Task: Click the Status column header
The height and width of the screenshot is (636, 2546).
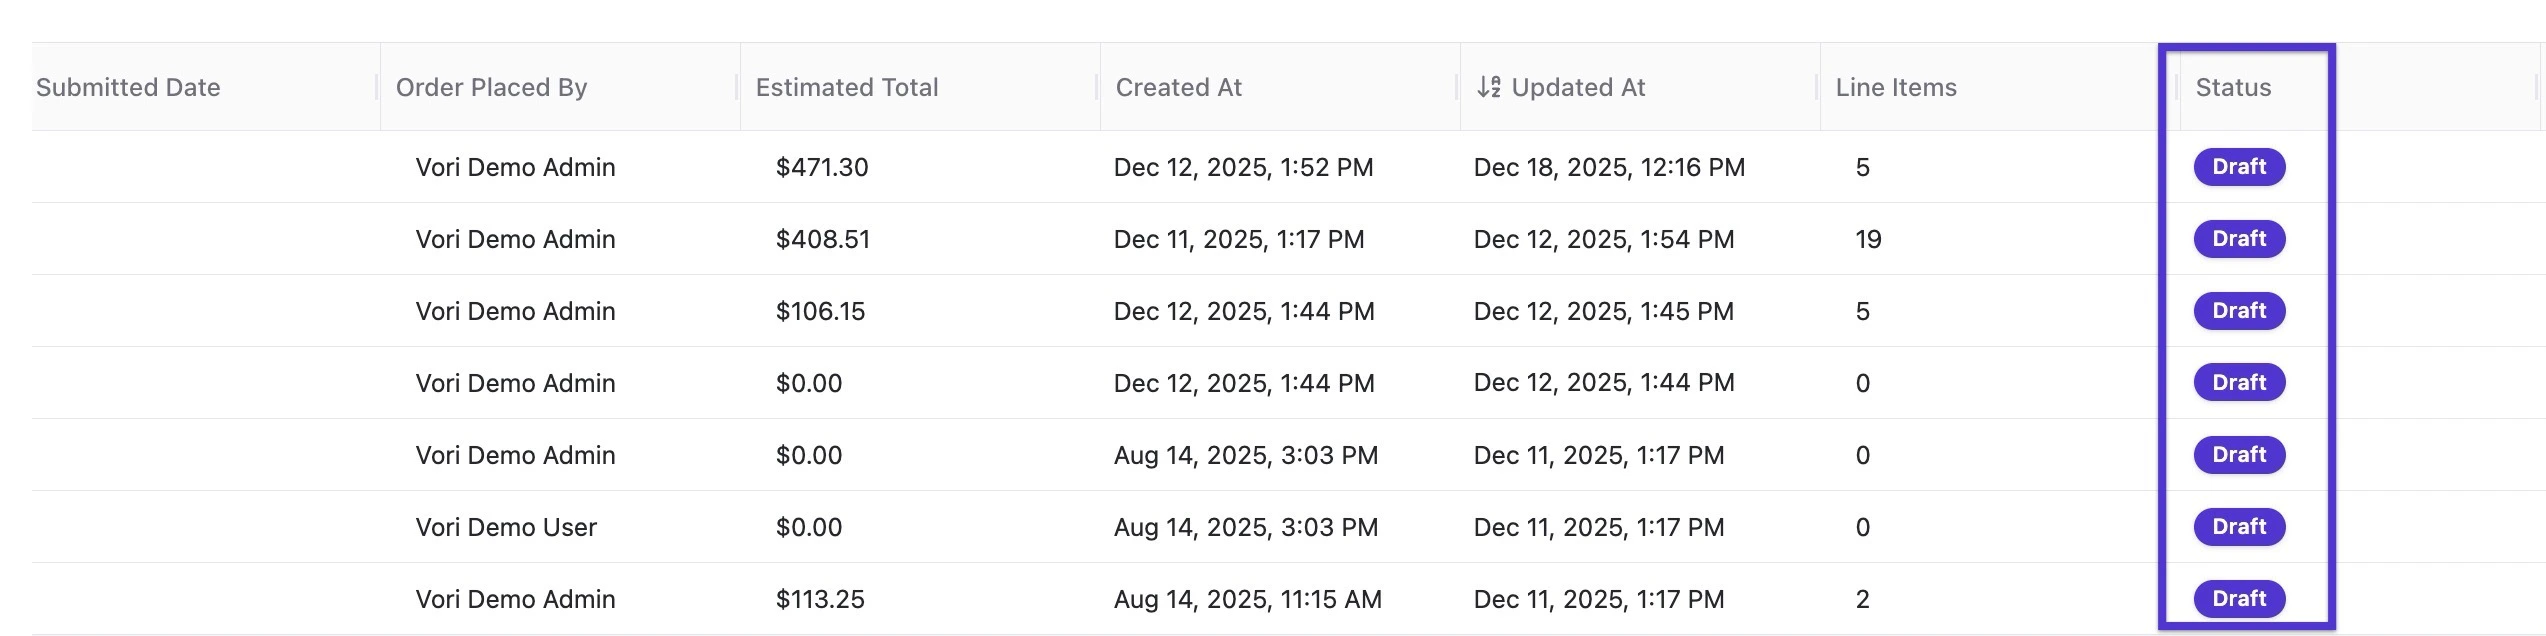Action: (2232, 88)
